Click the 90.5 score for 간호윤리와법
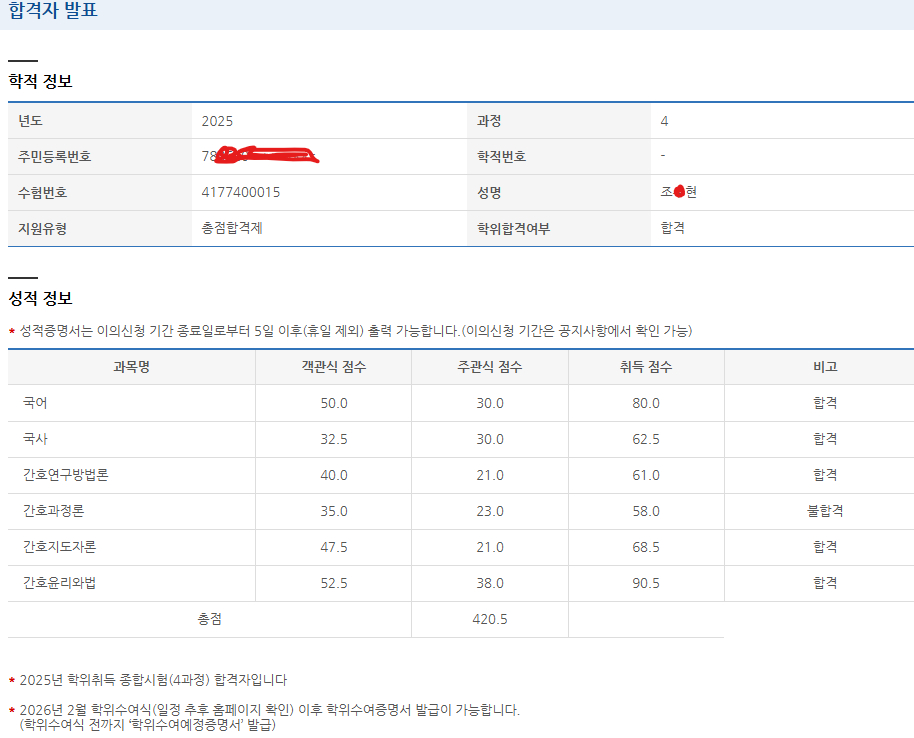Viewport: 914px width, 738px height. click(x=645, y=583)
